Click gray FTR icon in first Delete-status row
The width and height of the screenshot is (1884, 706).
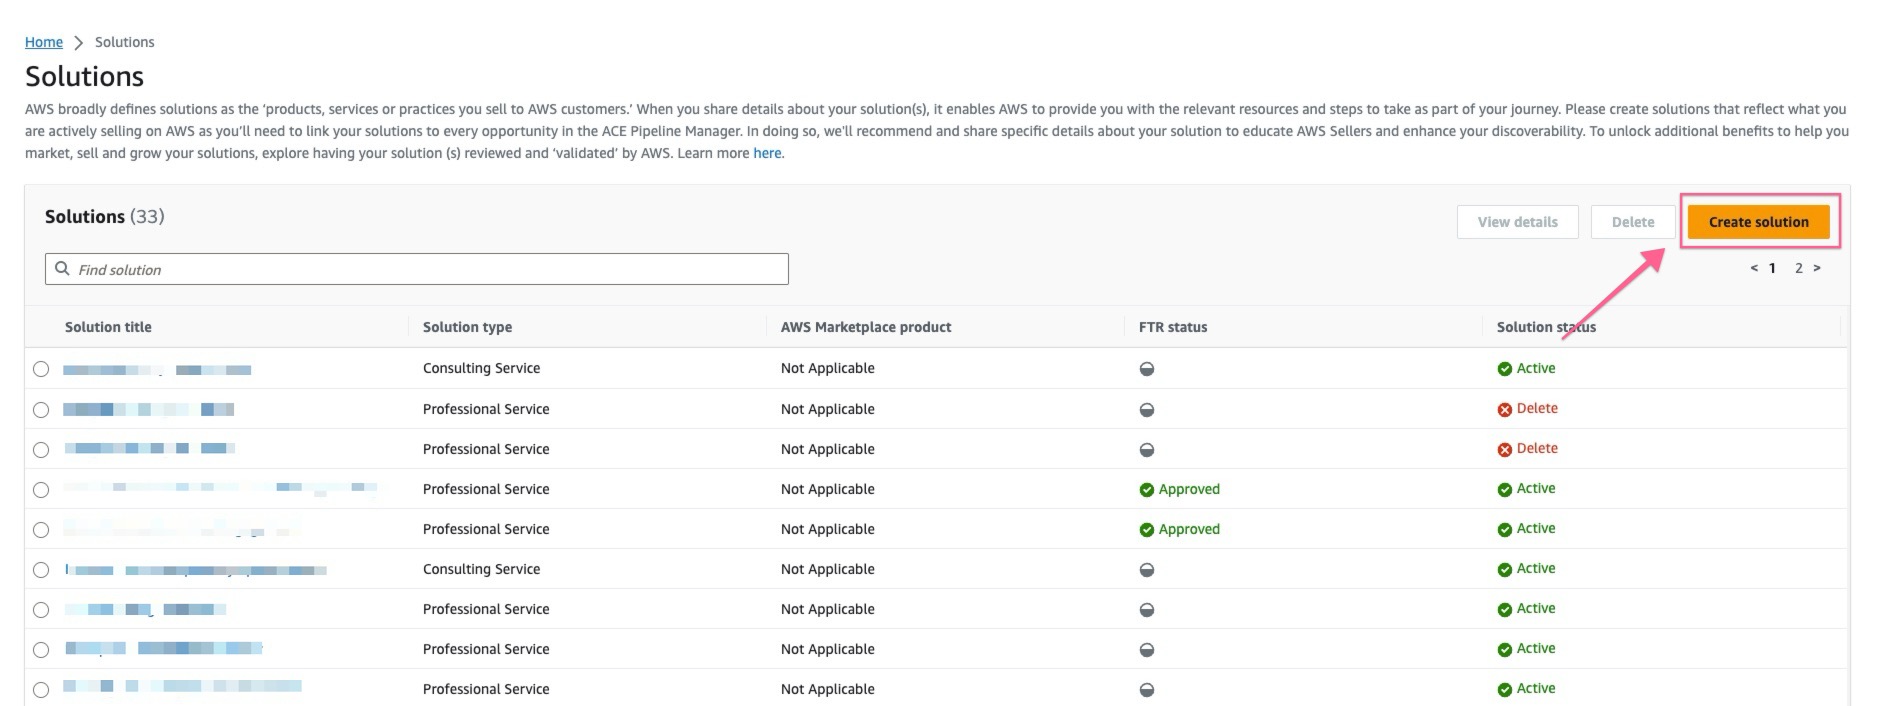click(x=1146, y=409)
